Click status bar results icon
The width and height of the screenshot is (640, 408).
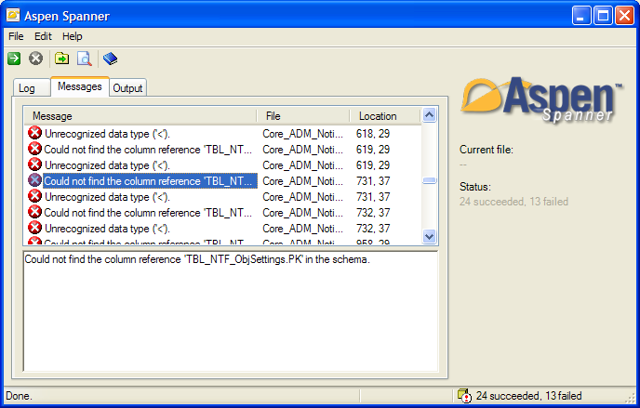[464, 395]
